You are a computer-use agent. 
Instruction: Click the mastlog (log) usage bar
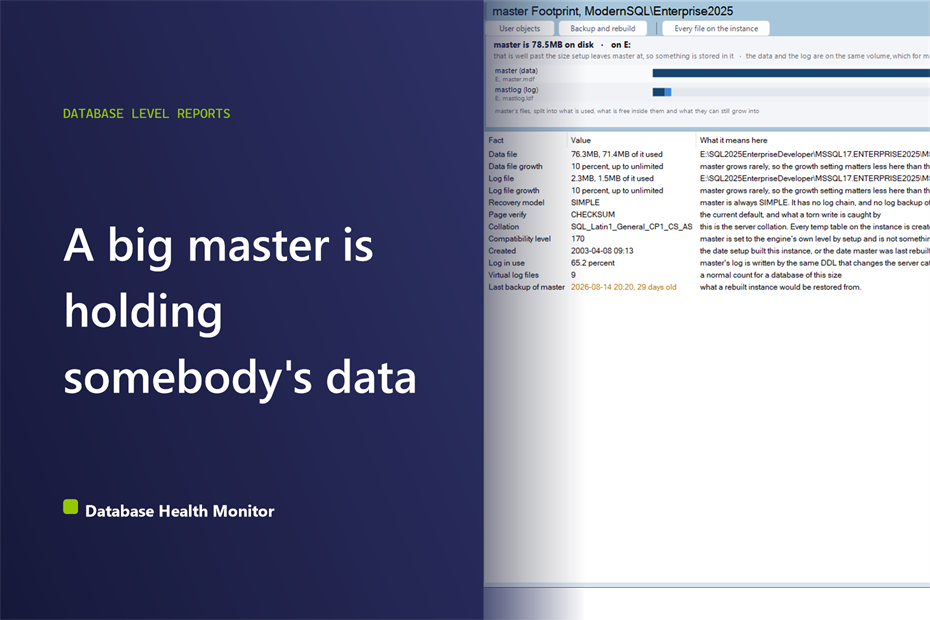point(791,92)
